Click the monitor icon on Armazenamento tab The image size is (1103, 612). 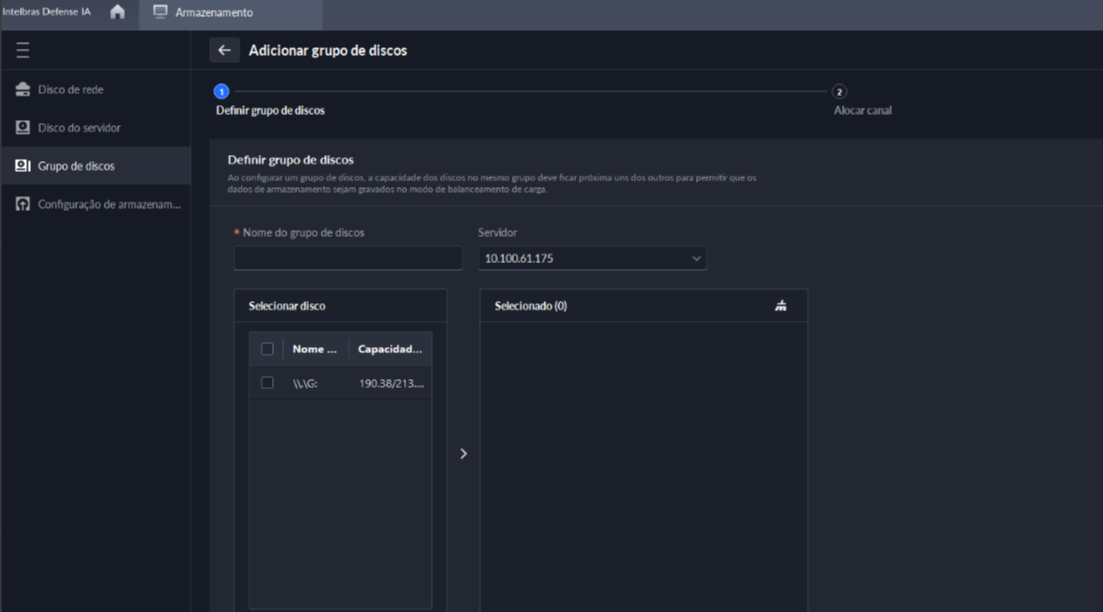pos(160,12)
